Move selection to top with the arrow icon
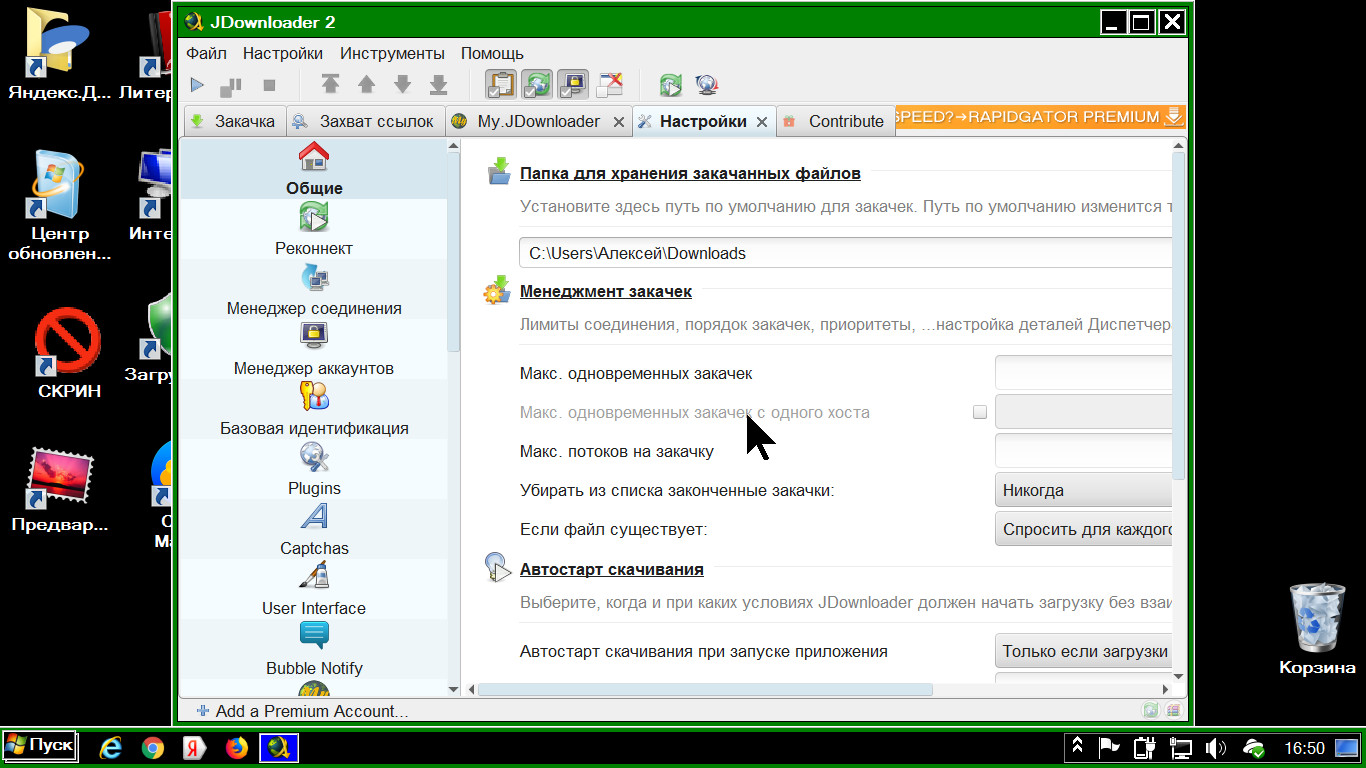1366x768 pixels. pos(331,85)
